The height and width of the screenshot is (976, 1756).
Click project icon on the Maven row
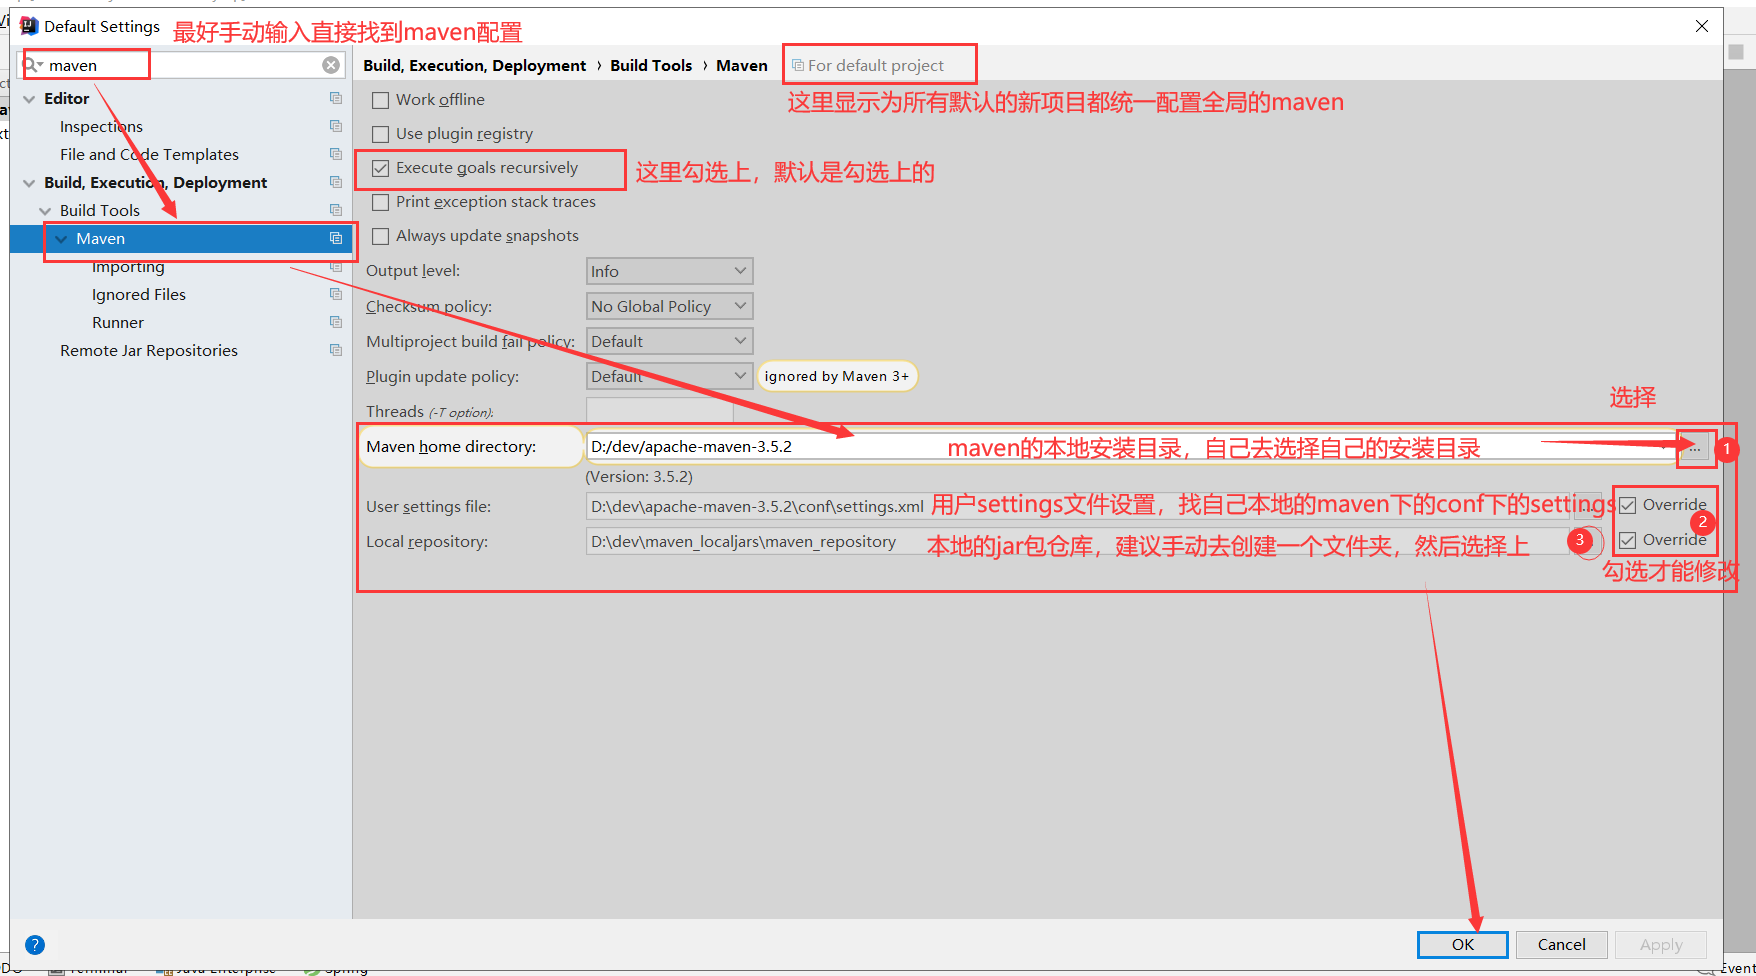(x=336, y=238)
